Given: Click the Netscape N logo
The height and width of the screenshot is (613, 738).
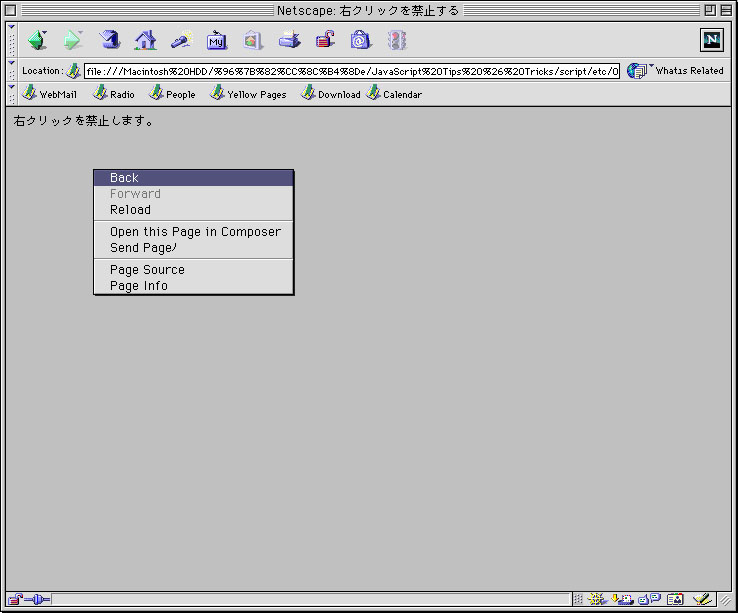Looking at the screenshot, I should pos(712,40).
